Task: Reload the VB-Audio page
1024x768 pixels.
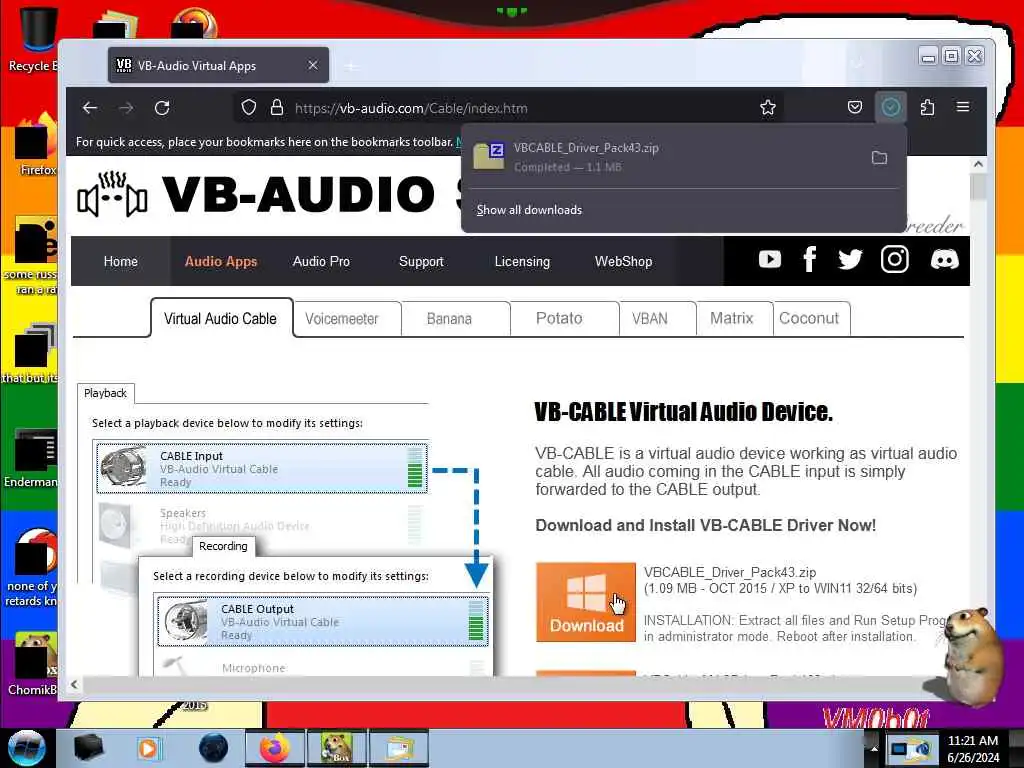Action: [162, 108]
